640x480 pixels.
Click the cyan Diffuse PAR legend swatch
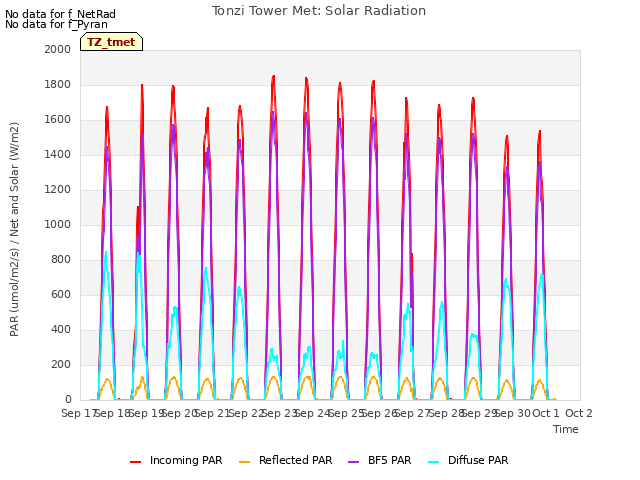(x=434, y=462)
